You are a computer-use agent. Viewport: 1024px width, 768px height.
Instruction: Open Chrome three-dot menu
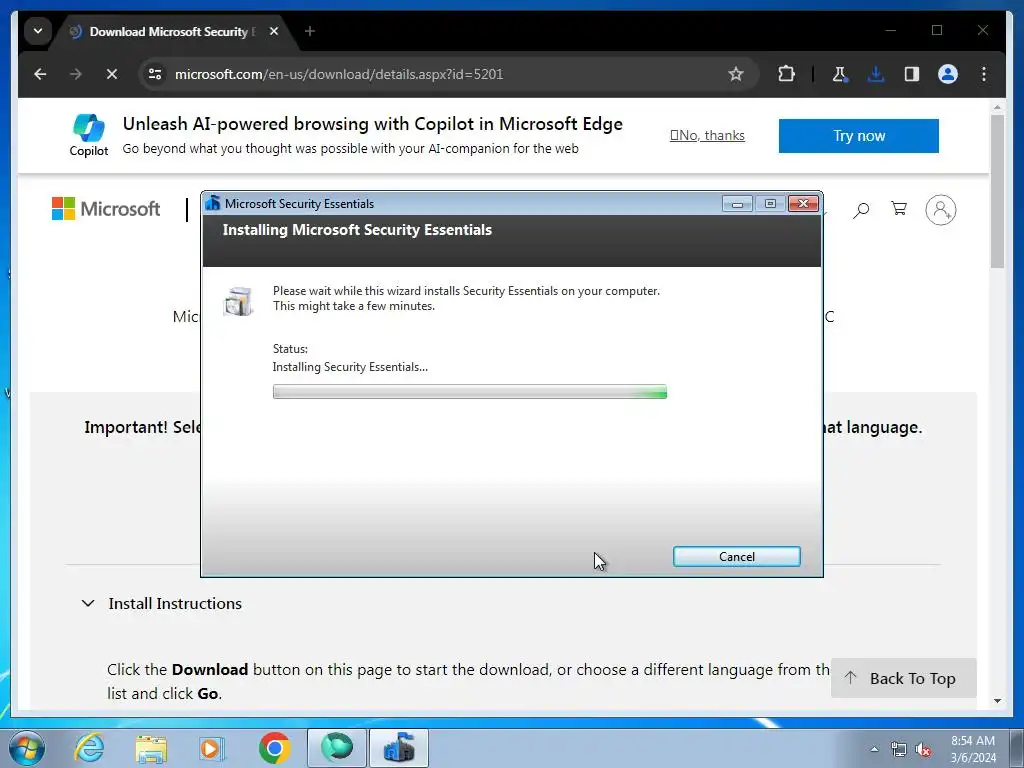coord(984,74)
